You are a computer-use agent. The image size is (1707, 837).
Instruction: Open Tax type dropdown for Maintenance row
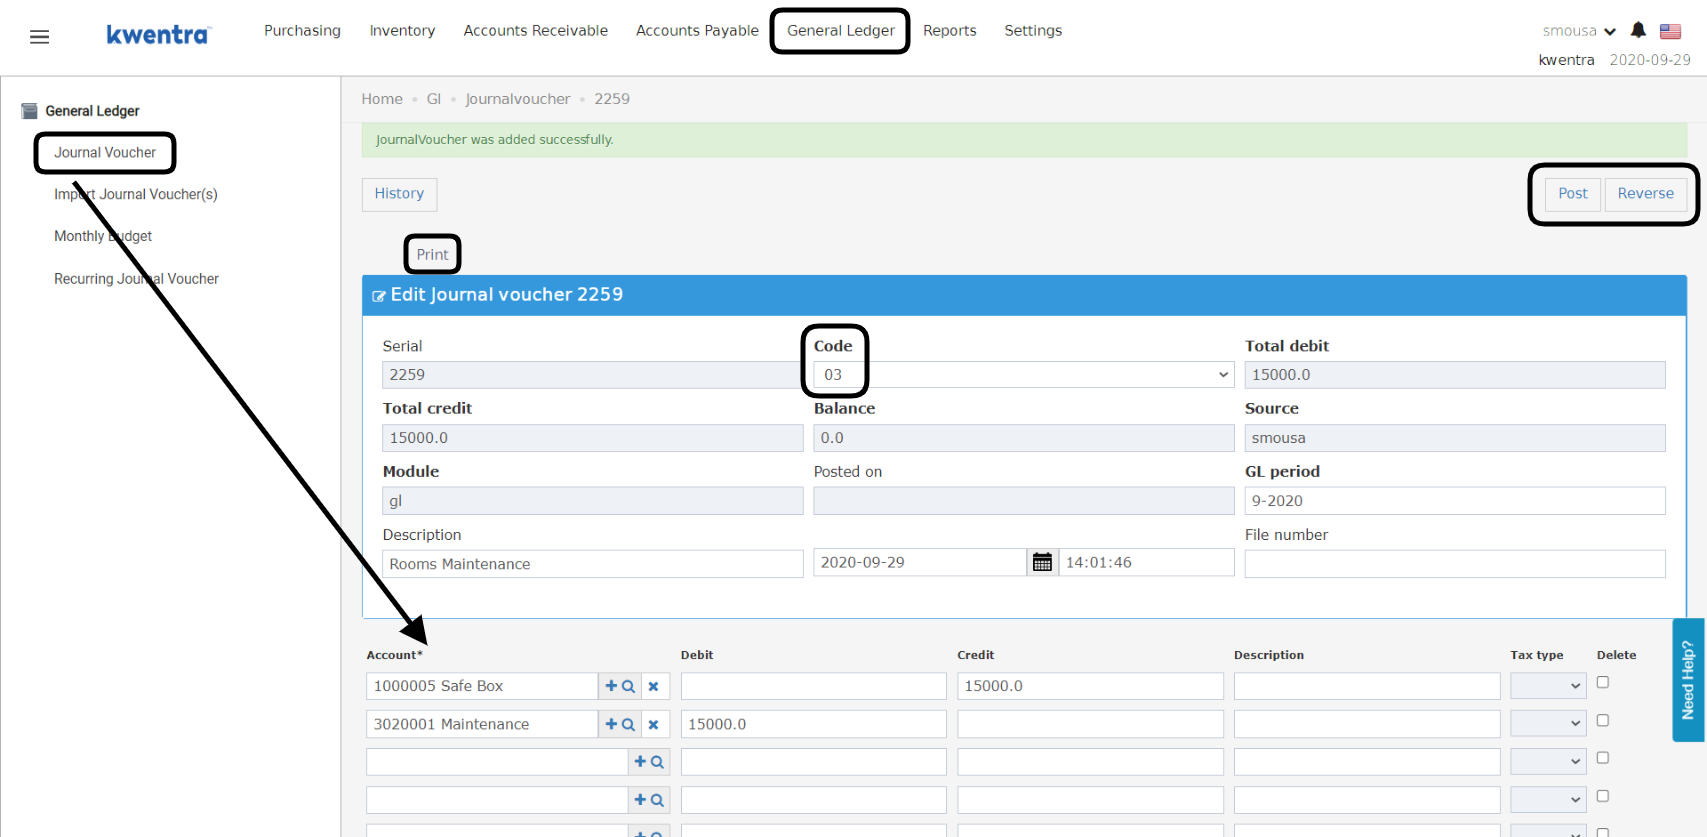1548,724
